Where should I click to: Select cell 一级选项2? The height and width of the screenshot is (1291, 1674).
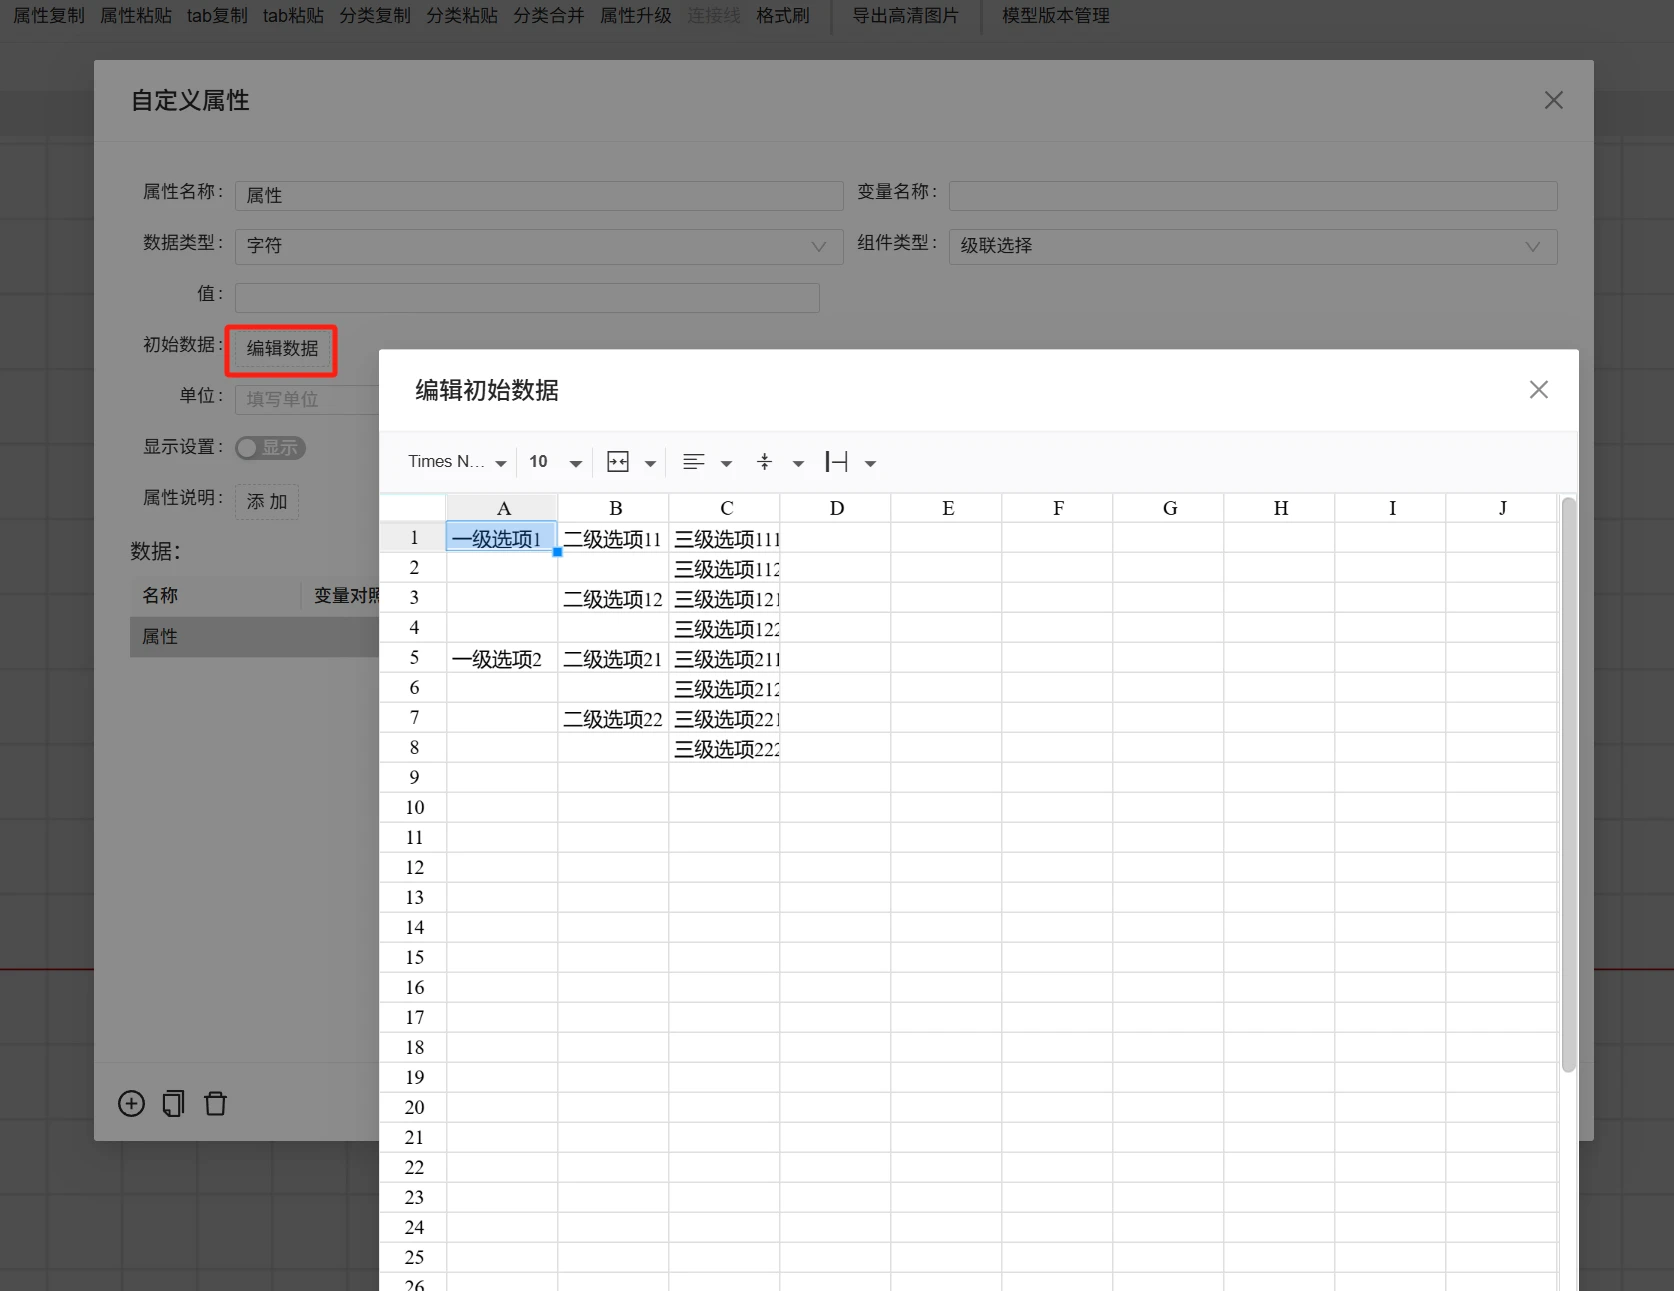click(x=502, y=658)
